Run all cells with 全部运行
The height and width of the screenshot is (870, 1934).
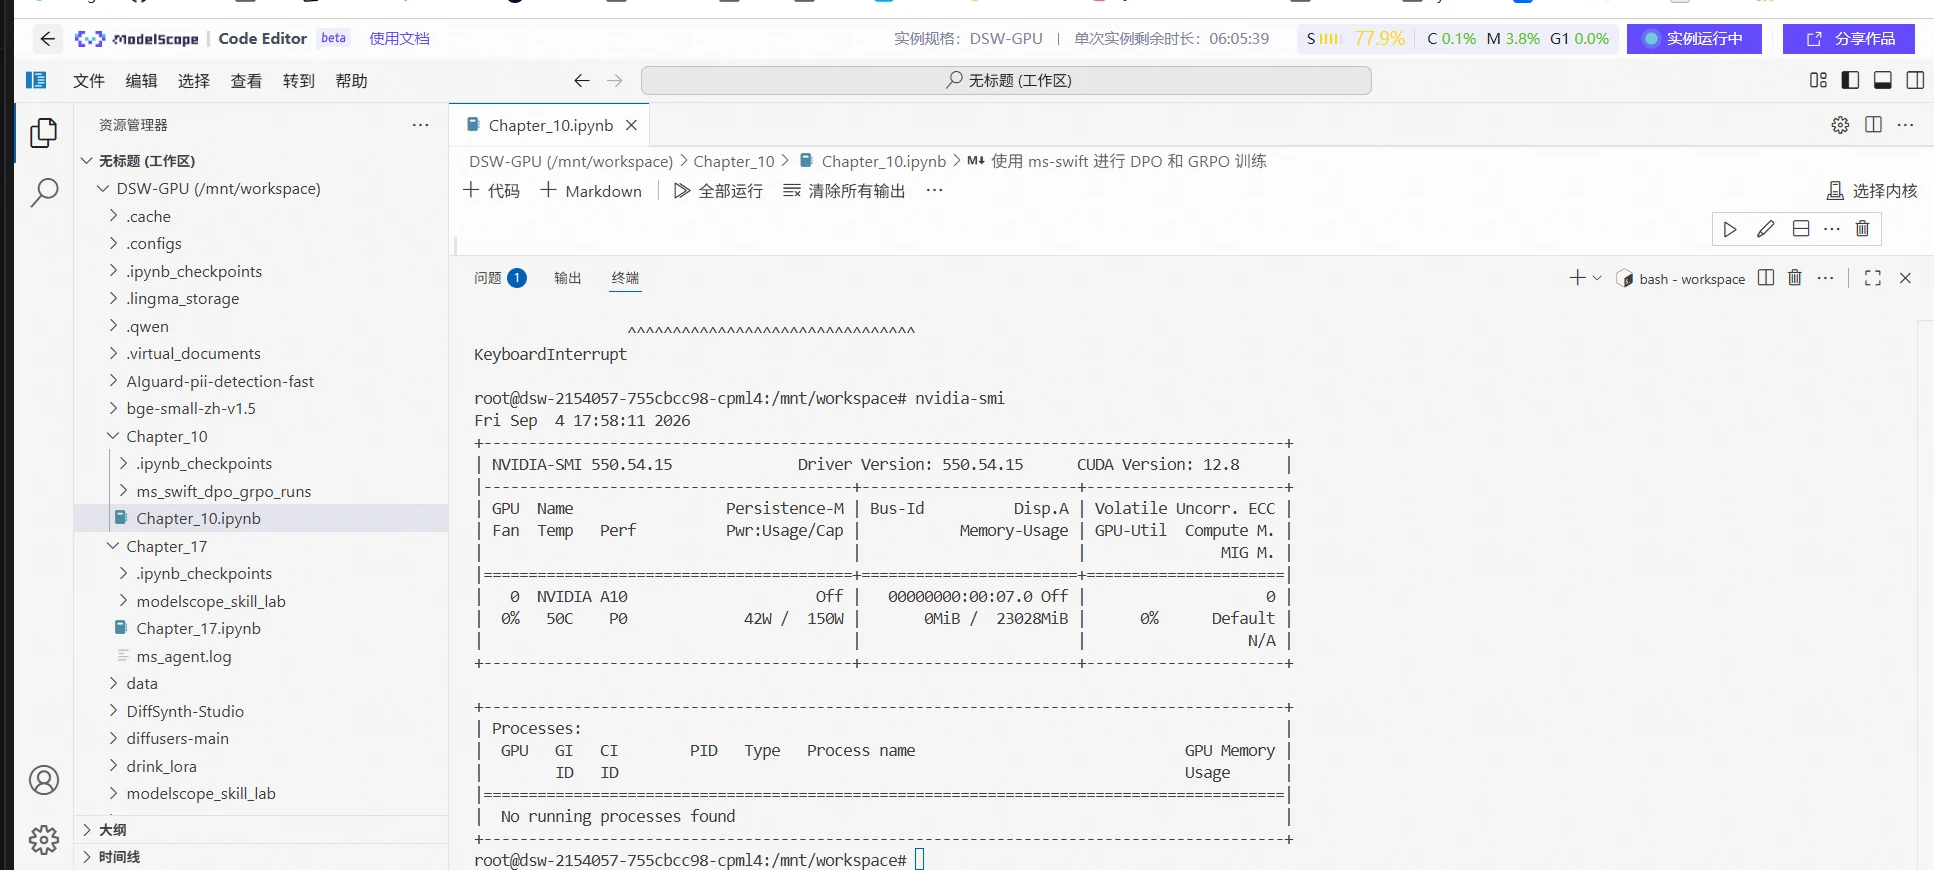tap(718, 190)
